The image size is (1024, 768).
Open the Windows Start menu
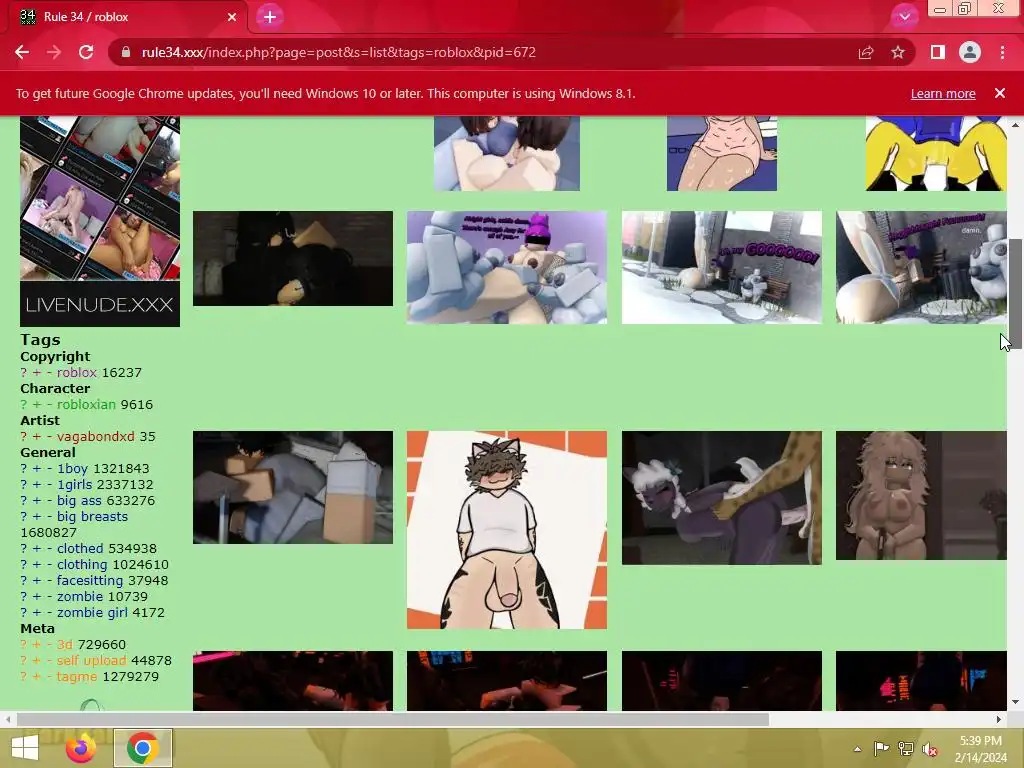pos(25,748)
